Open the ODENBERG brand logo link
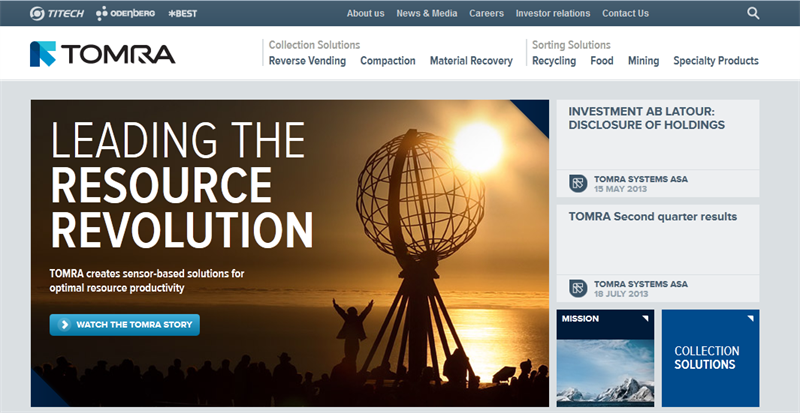This screenshot has width=800, height=413. (x=127, y=13)
